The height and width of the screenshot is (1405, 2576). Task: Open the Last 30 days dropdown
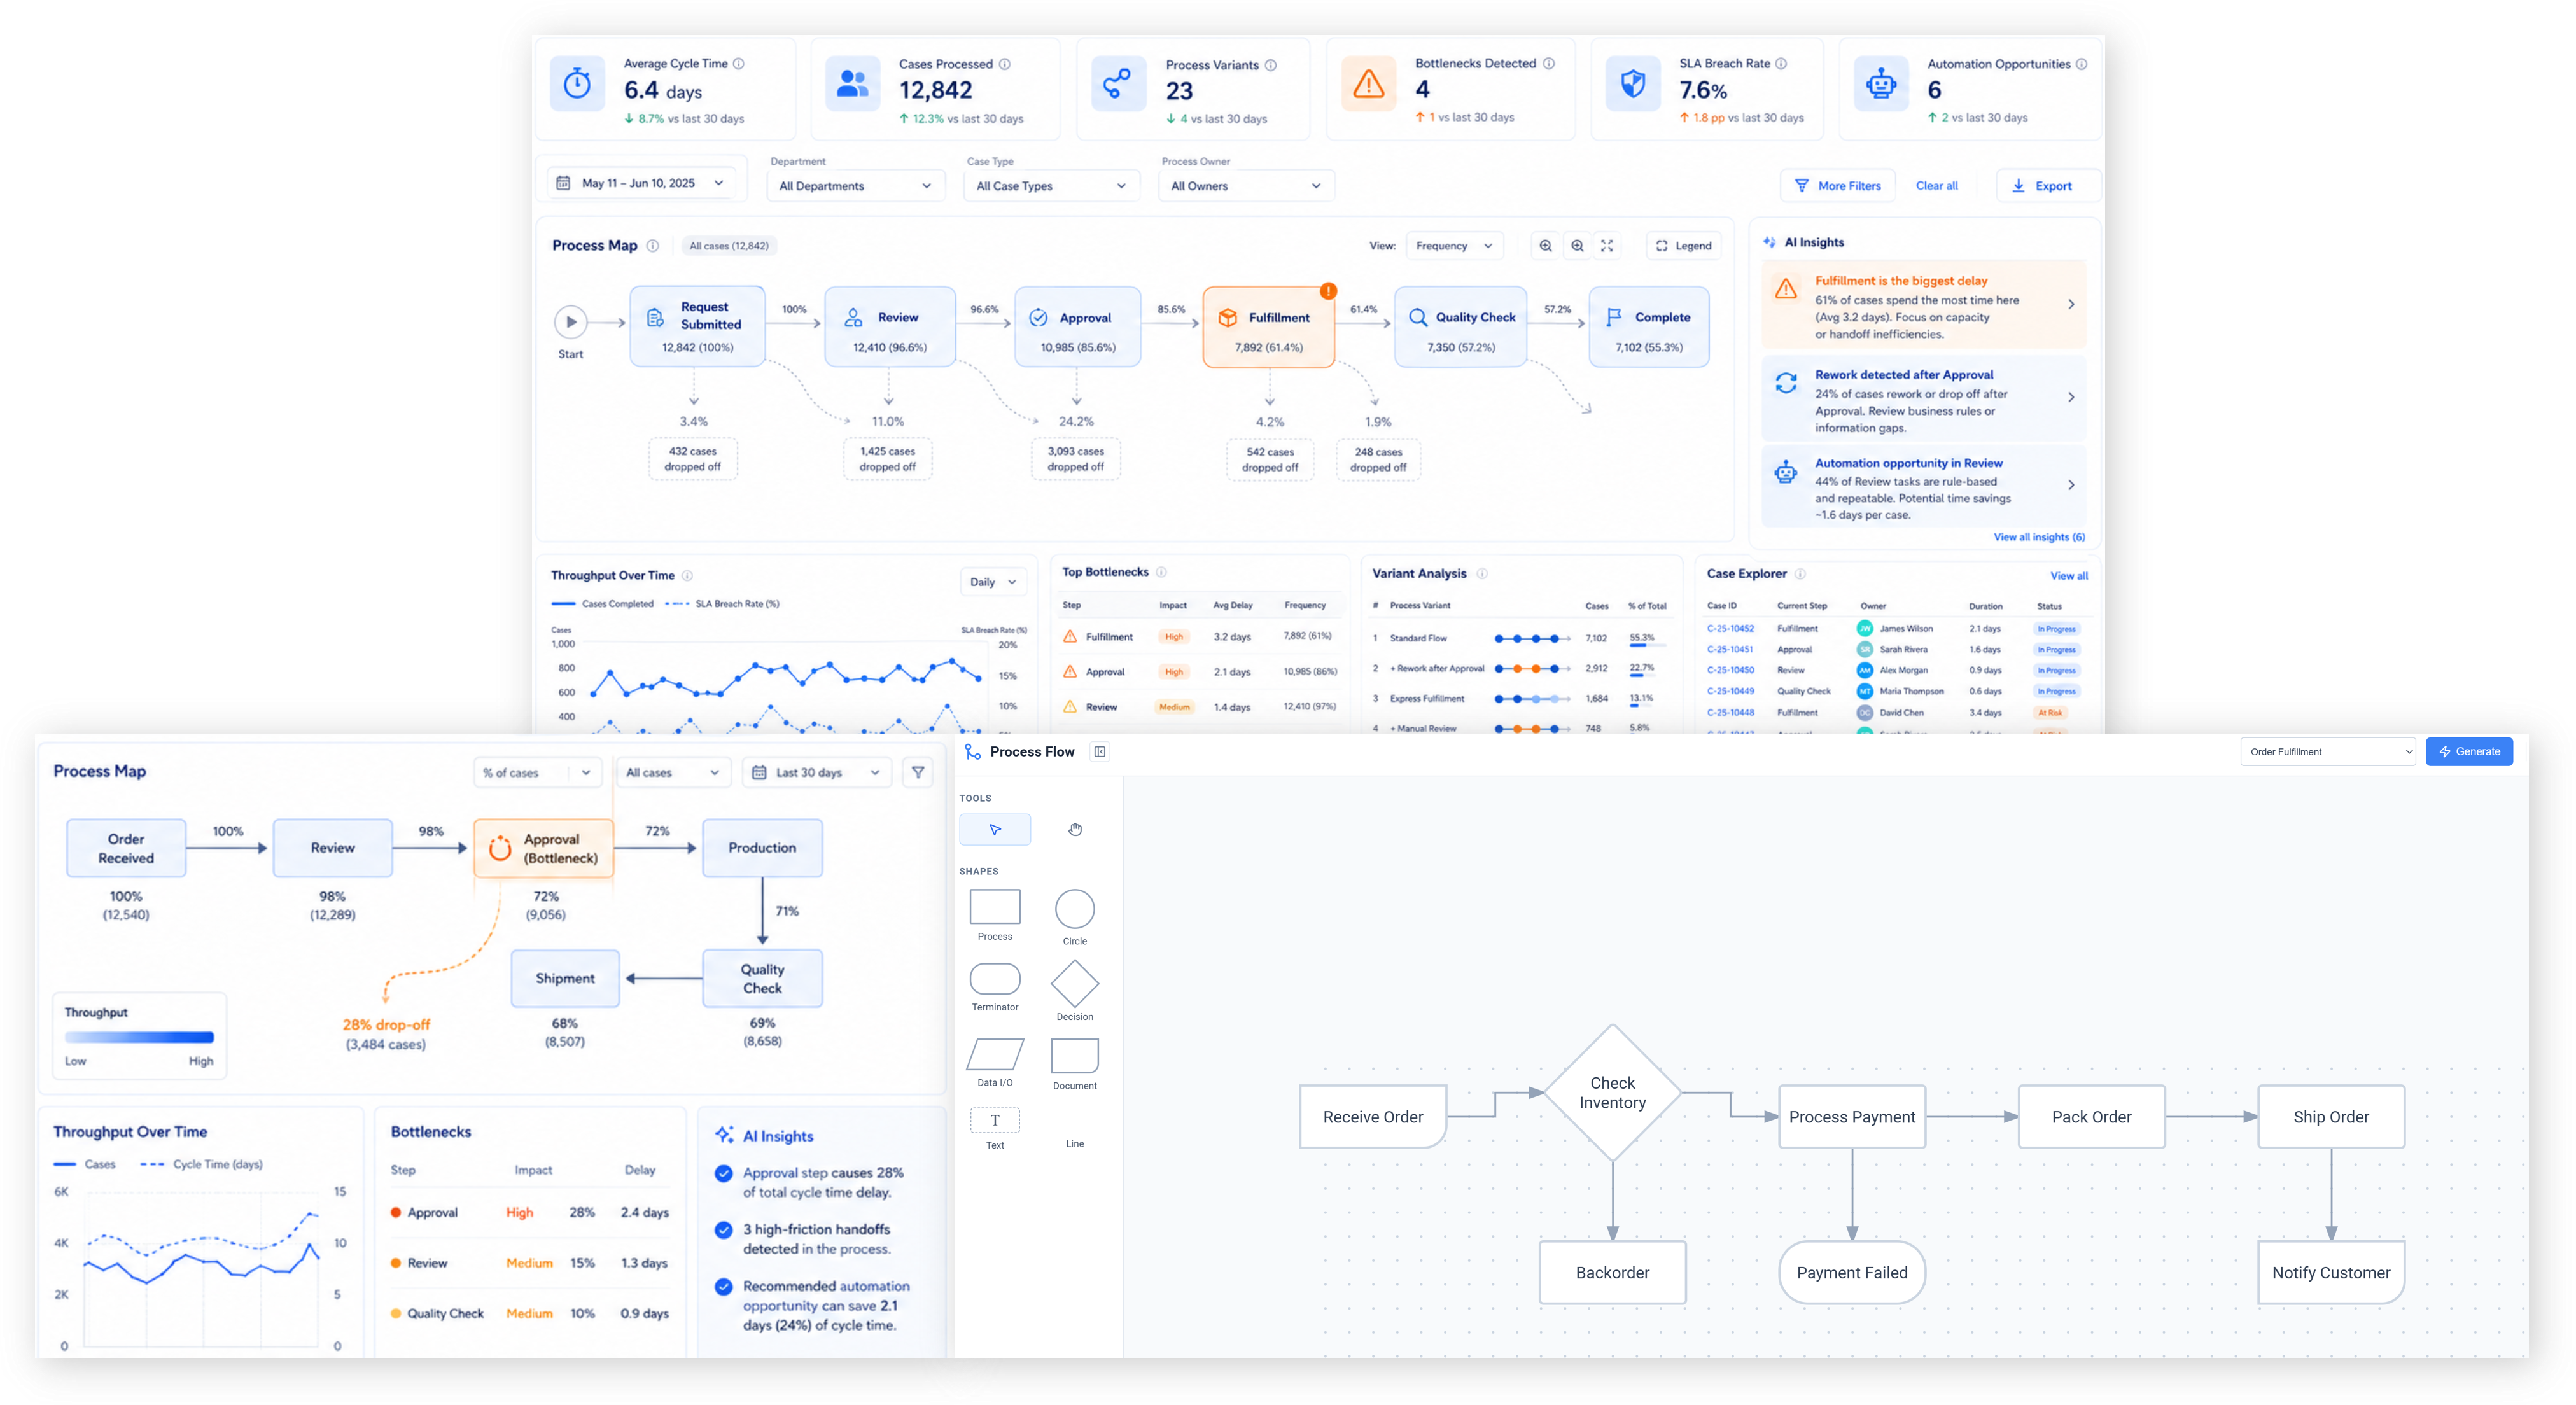pyautogui.click(x=817, y=773)
